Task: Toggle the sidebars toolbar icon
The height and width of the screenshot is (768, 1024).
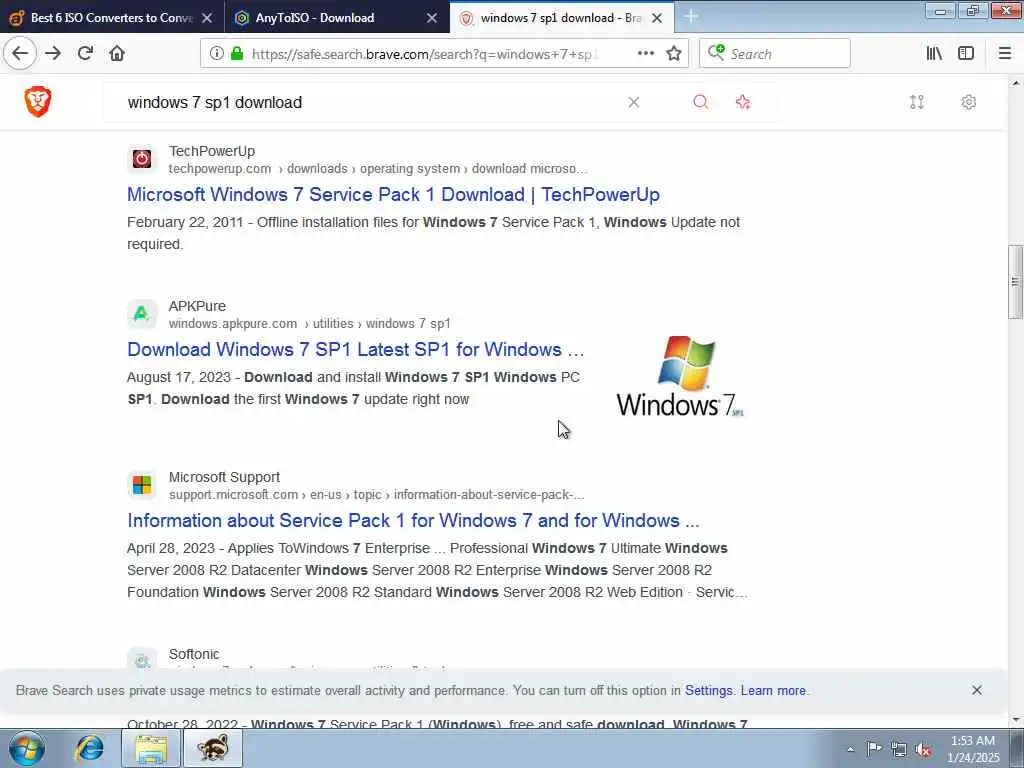Action: [x=966, y=54]
